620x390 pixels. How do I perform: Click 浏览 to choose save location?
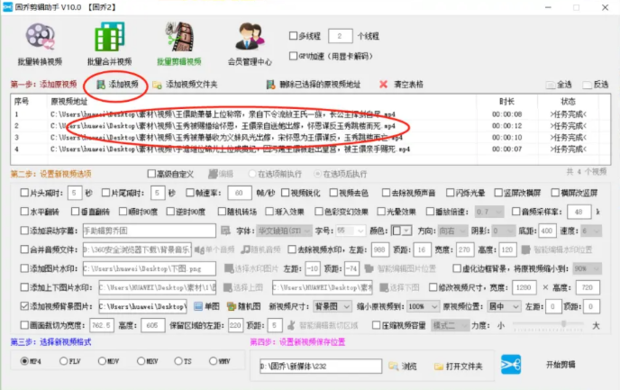pos(403,366)
